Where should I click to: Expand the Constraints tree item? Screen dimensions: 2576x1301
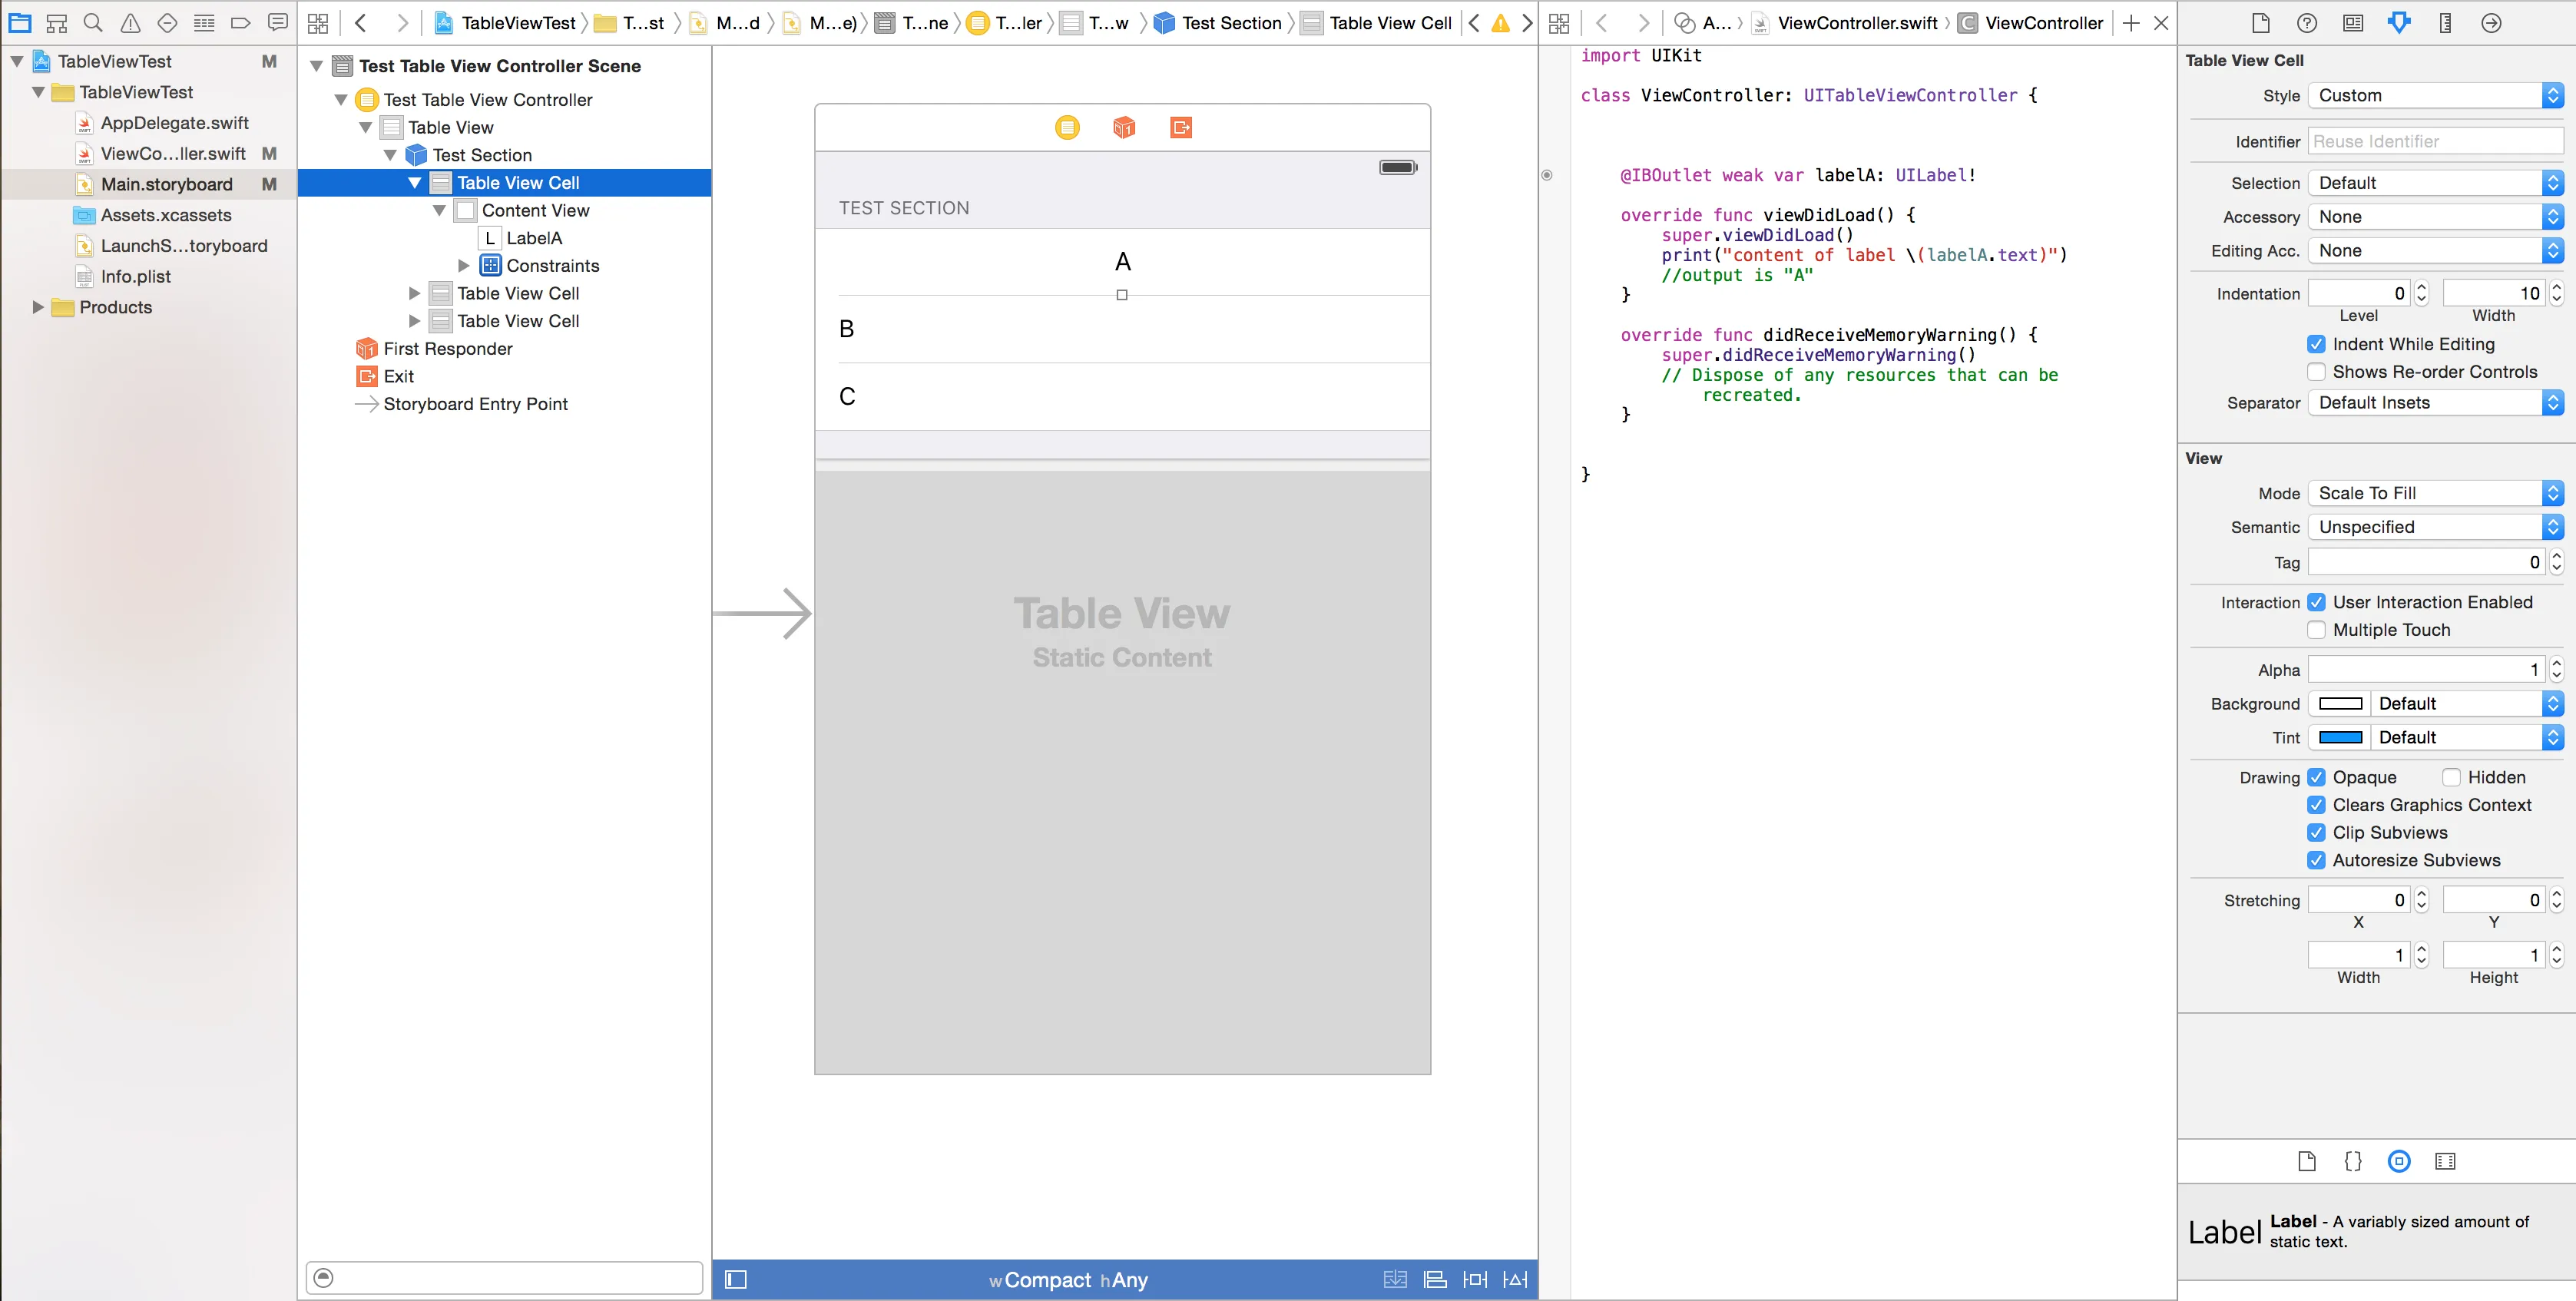pyautogui.click(x=464, y=266)
